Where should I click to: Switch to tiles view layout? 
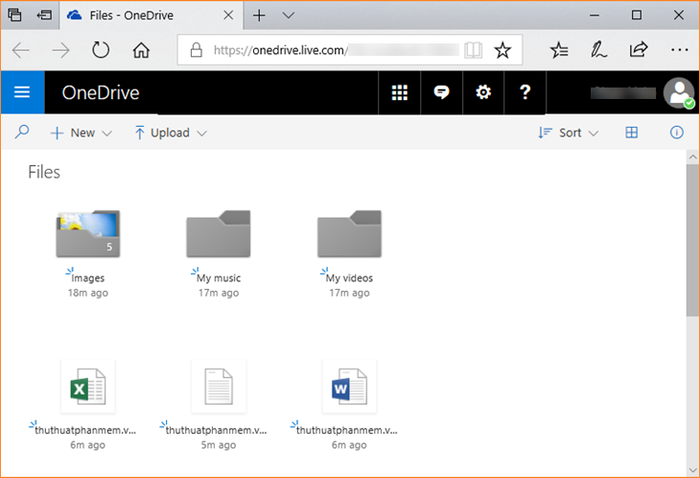click(x=631, y=133)
